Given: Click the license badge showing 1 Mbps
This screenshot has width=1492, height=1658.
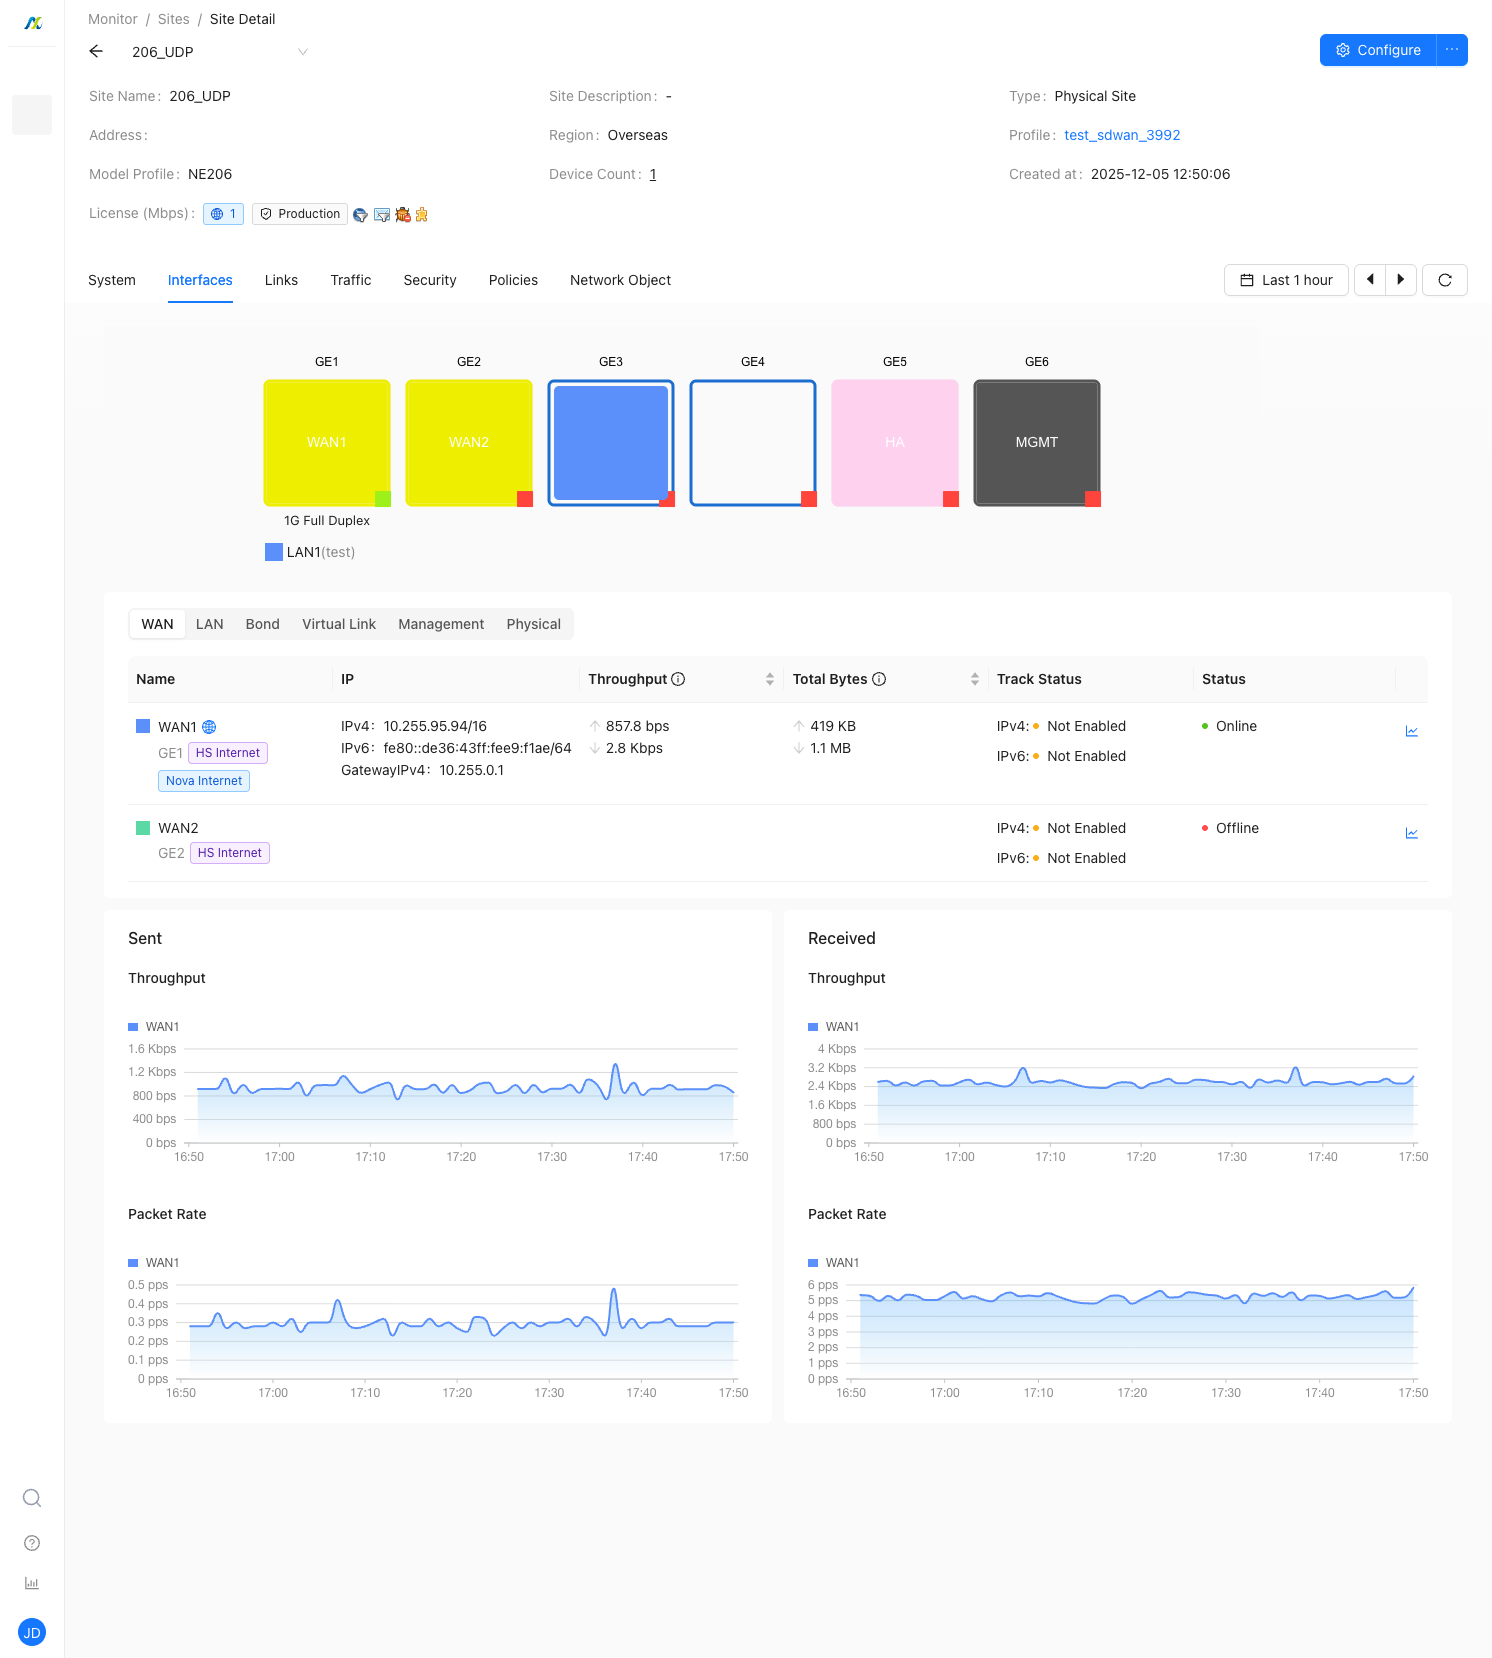Looking at the screenshot, I should point(224,214).
